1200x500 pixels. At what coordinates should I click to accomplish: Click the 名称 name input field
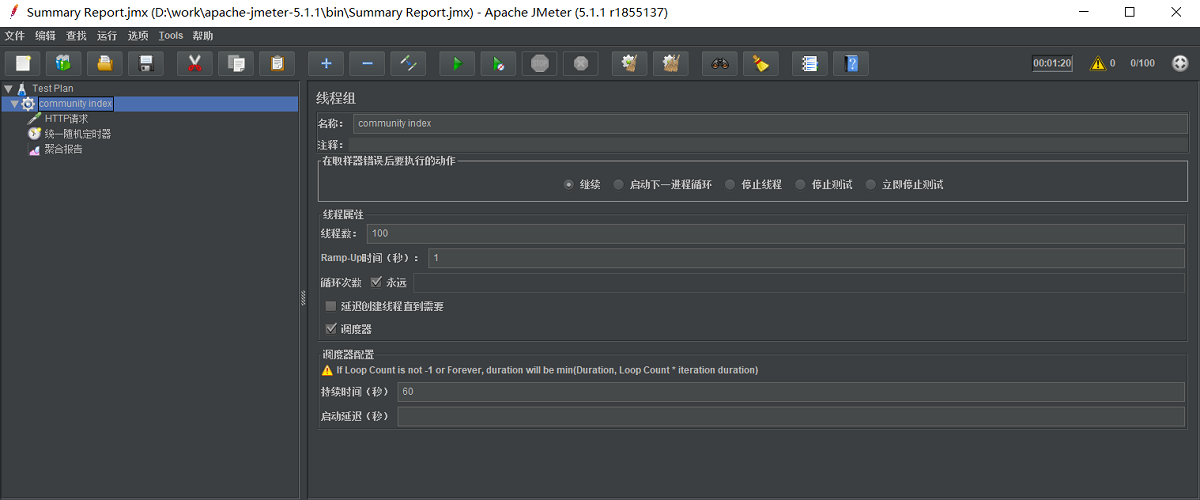coord(769,123)
